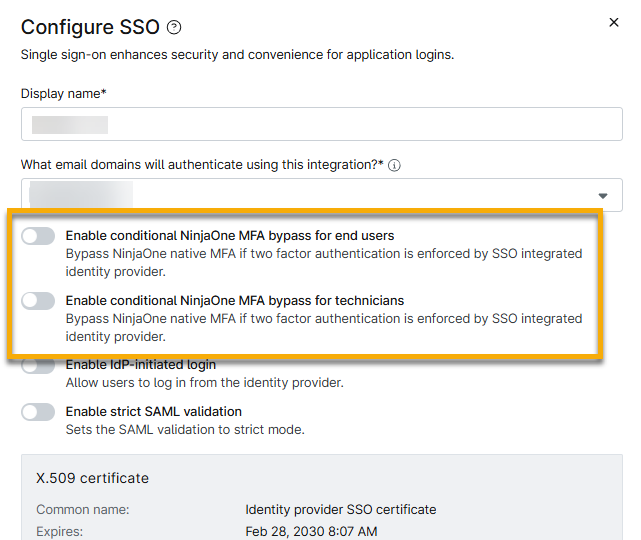Click the 'Configure SSO' title
This screenshot has height=540, width=641.
click(90, 27)
